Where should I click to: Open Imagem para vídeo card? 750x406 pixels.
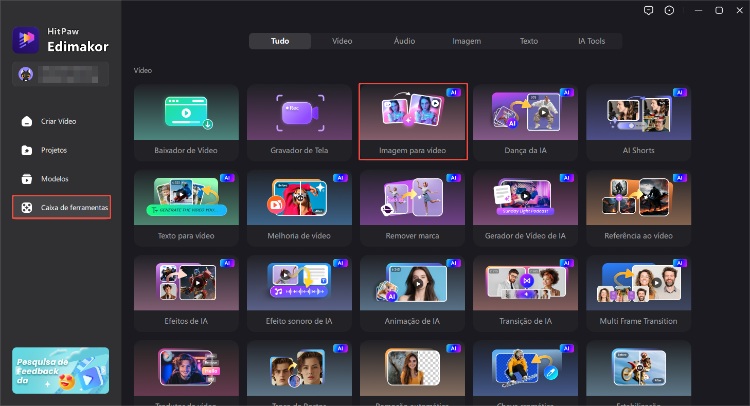pyautogui.click(x=412, y=122)
